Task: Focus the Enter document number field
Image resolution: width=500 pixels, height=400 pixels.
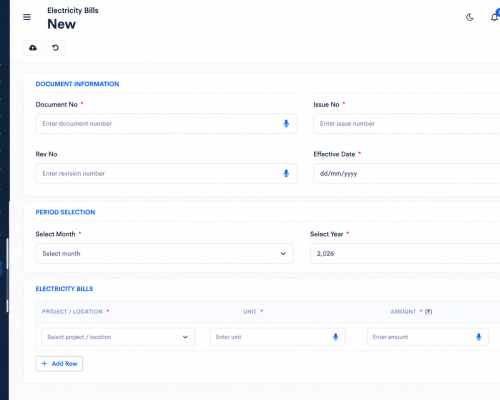Action: 166,124
